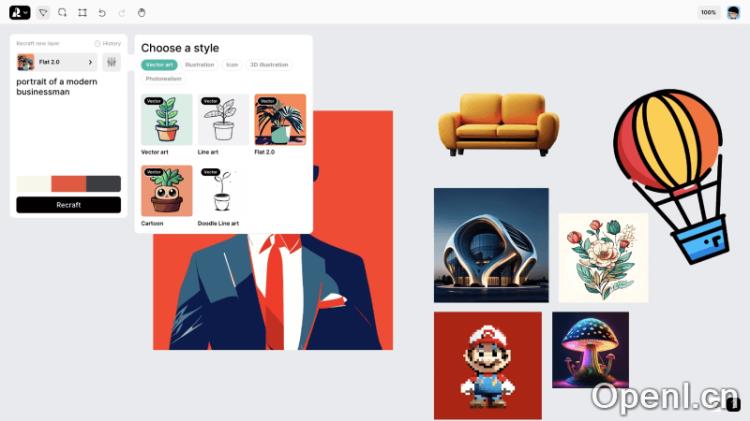Open the sliders settings icon beside Flat 2.0

111,62
